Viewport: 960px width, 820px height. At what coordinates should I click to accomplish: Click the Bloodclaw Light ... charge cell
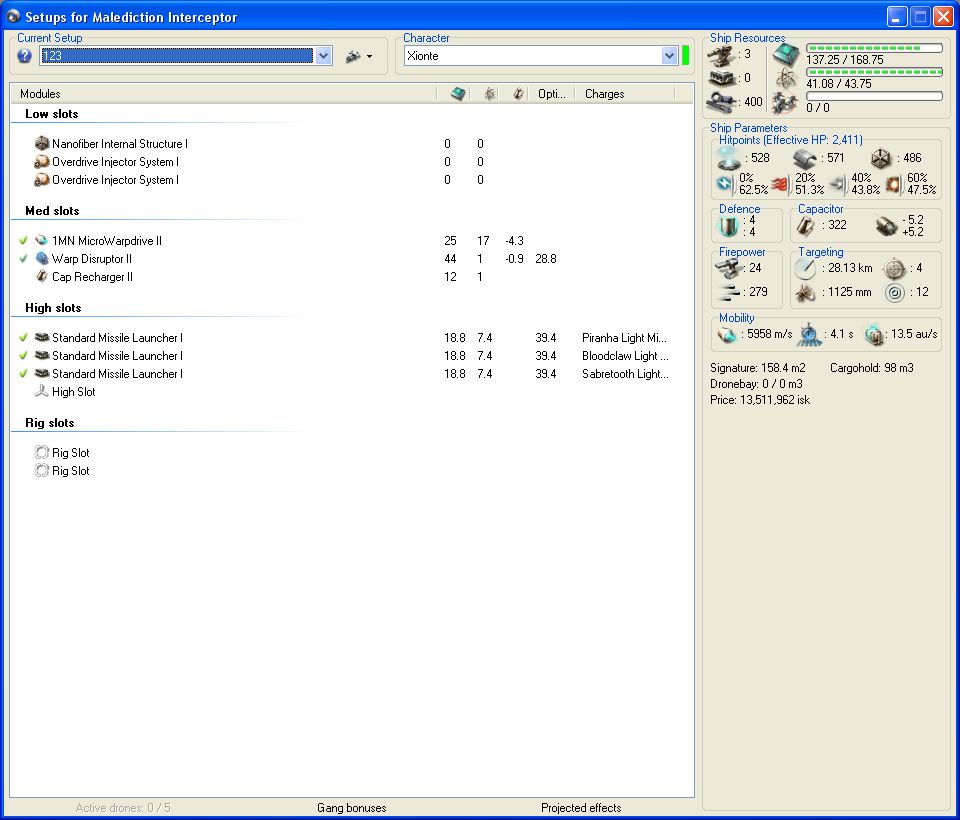tap(625, 356)
